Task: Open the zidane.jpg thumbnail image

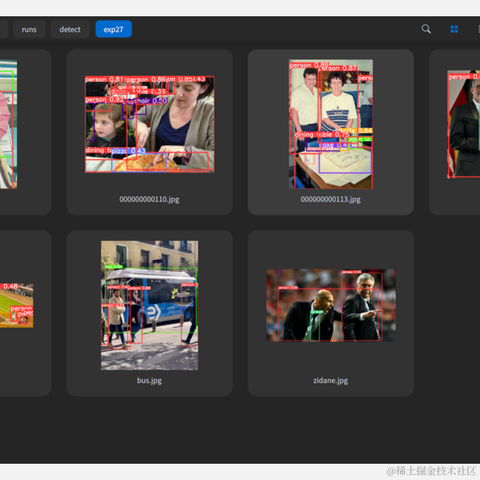Action: [331, 305]
